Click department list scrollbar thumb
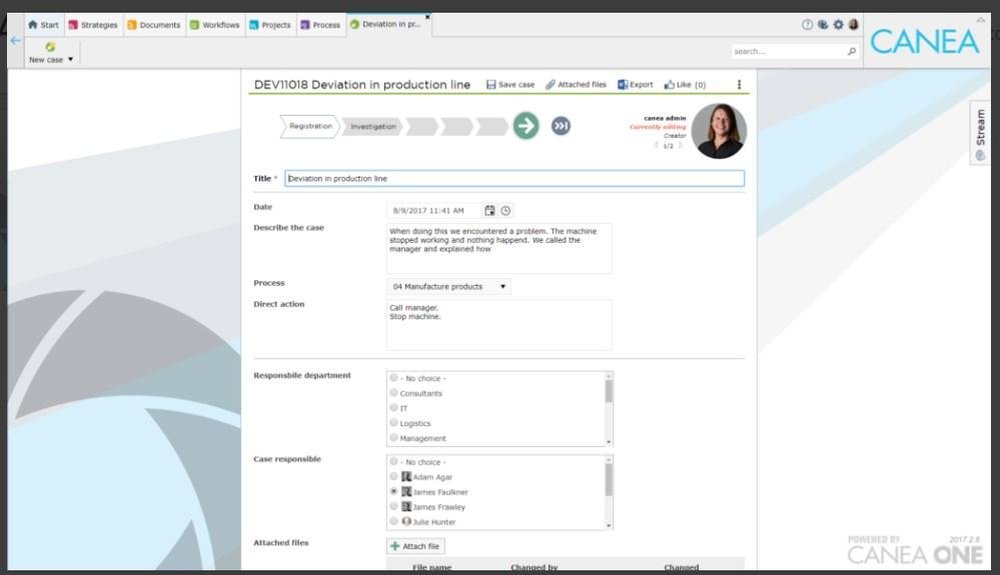Screen dimensions: 1000x575 (608, 391)
